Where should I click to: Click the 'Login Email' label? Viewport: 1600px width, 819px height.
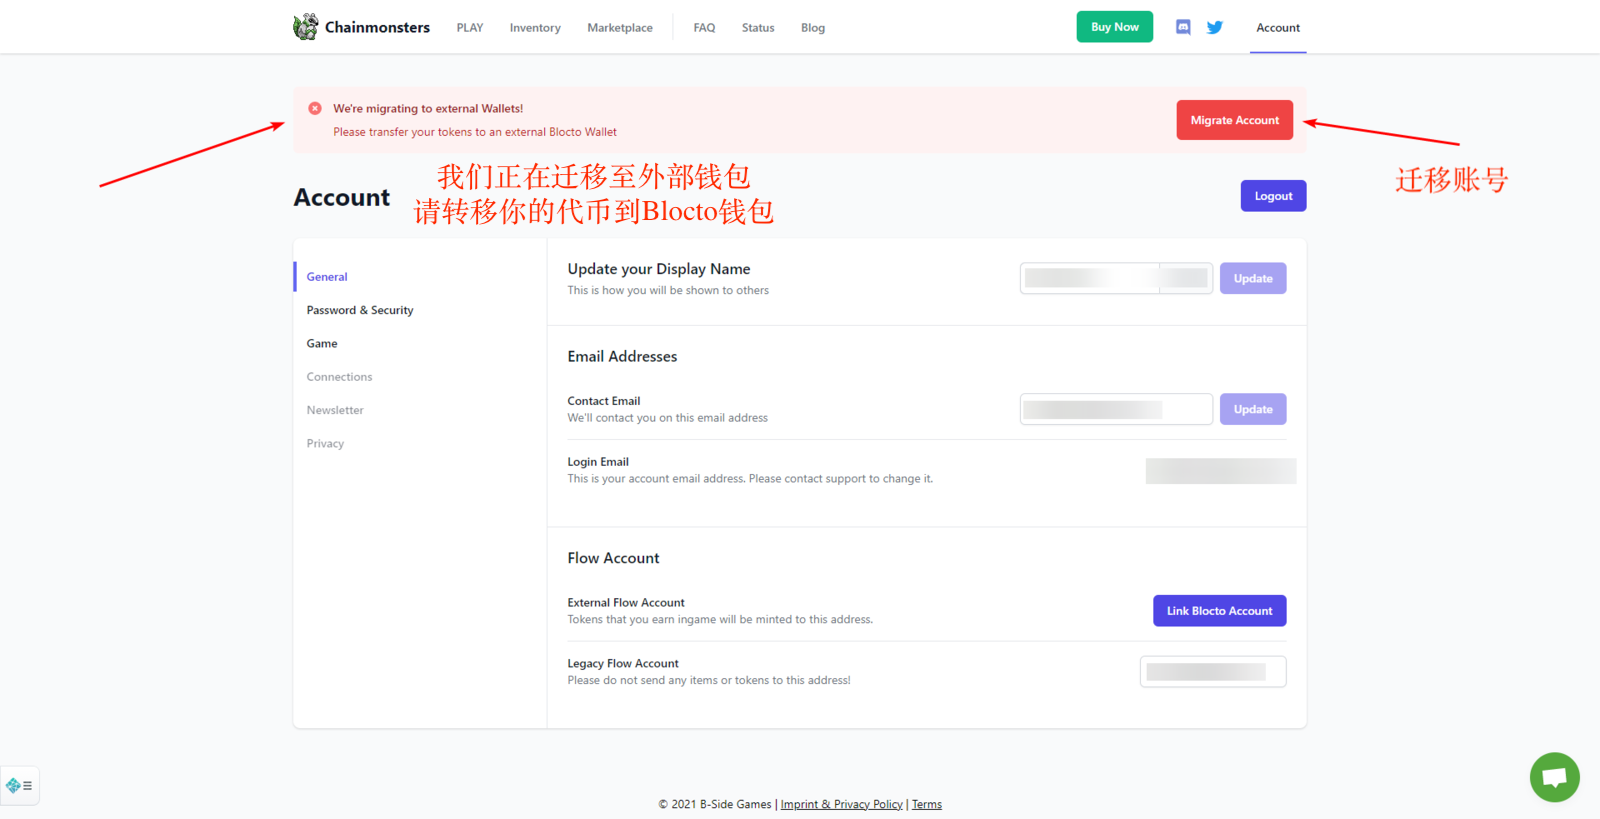point(598,462)
